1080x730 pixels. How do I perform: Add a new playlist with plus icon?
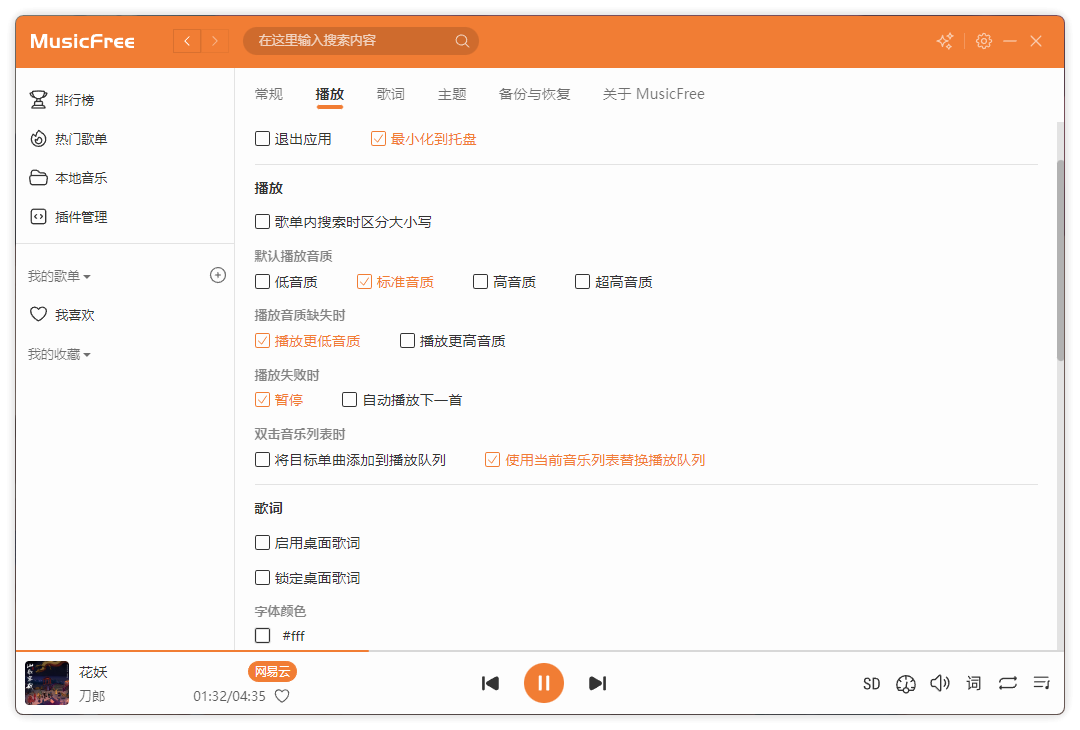(218, 275)
